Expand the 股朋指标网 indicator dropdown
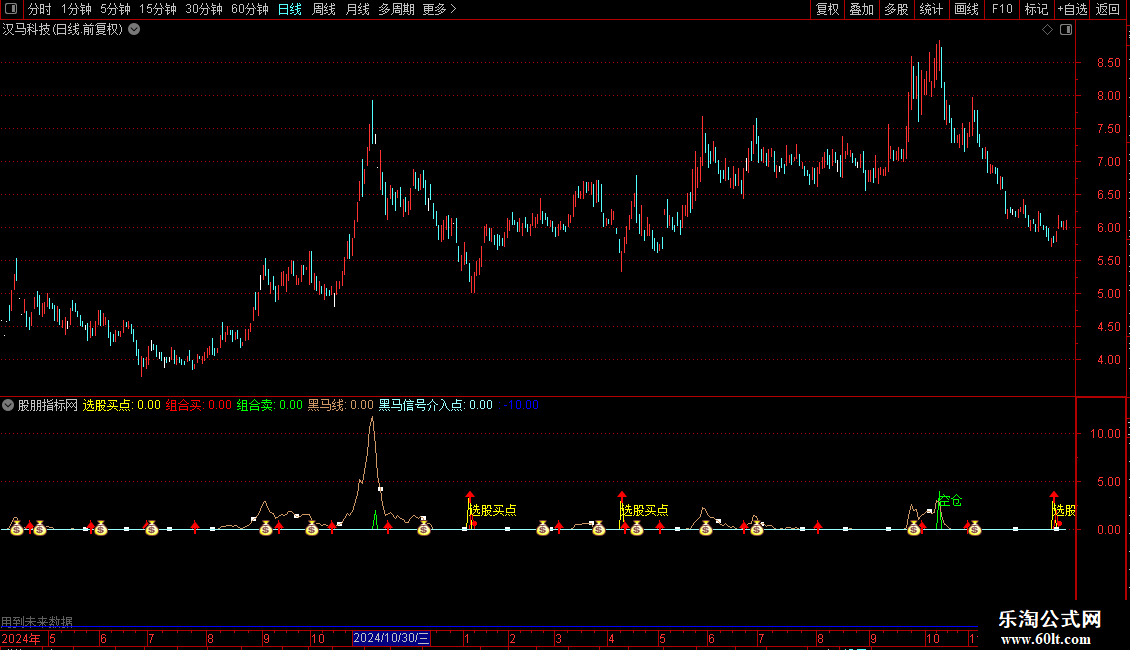The image size is (1130, 650). coord(8,405)
